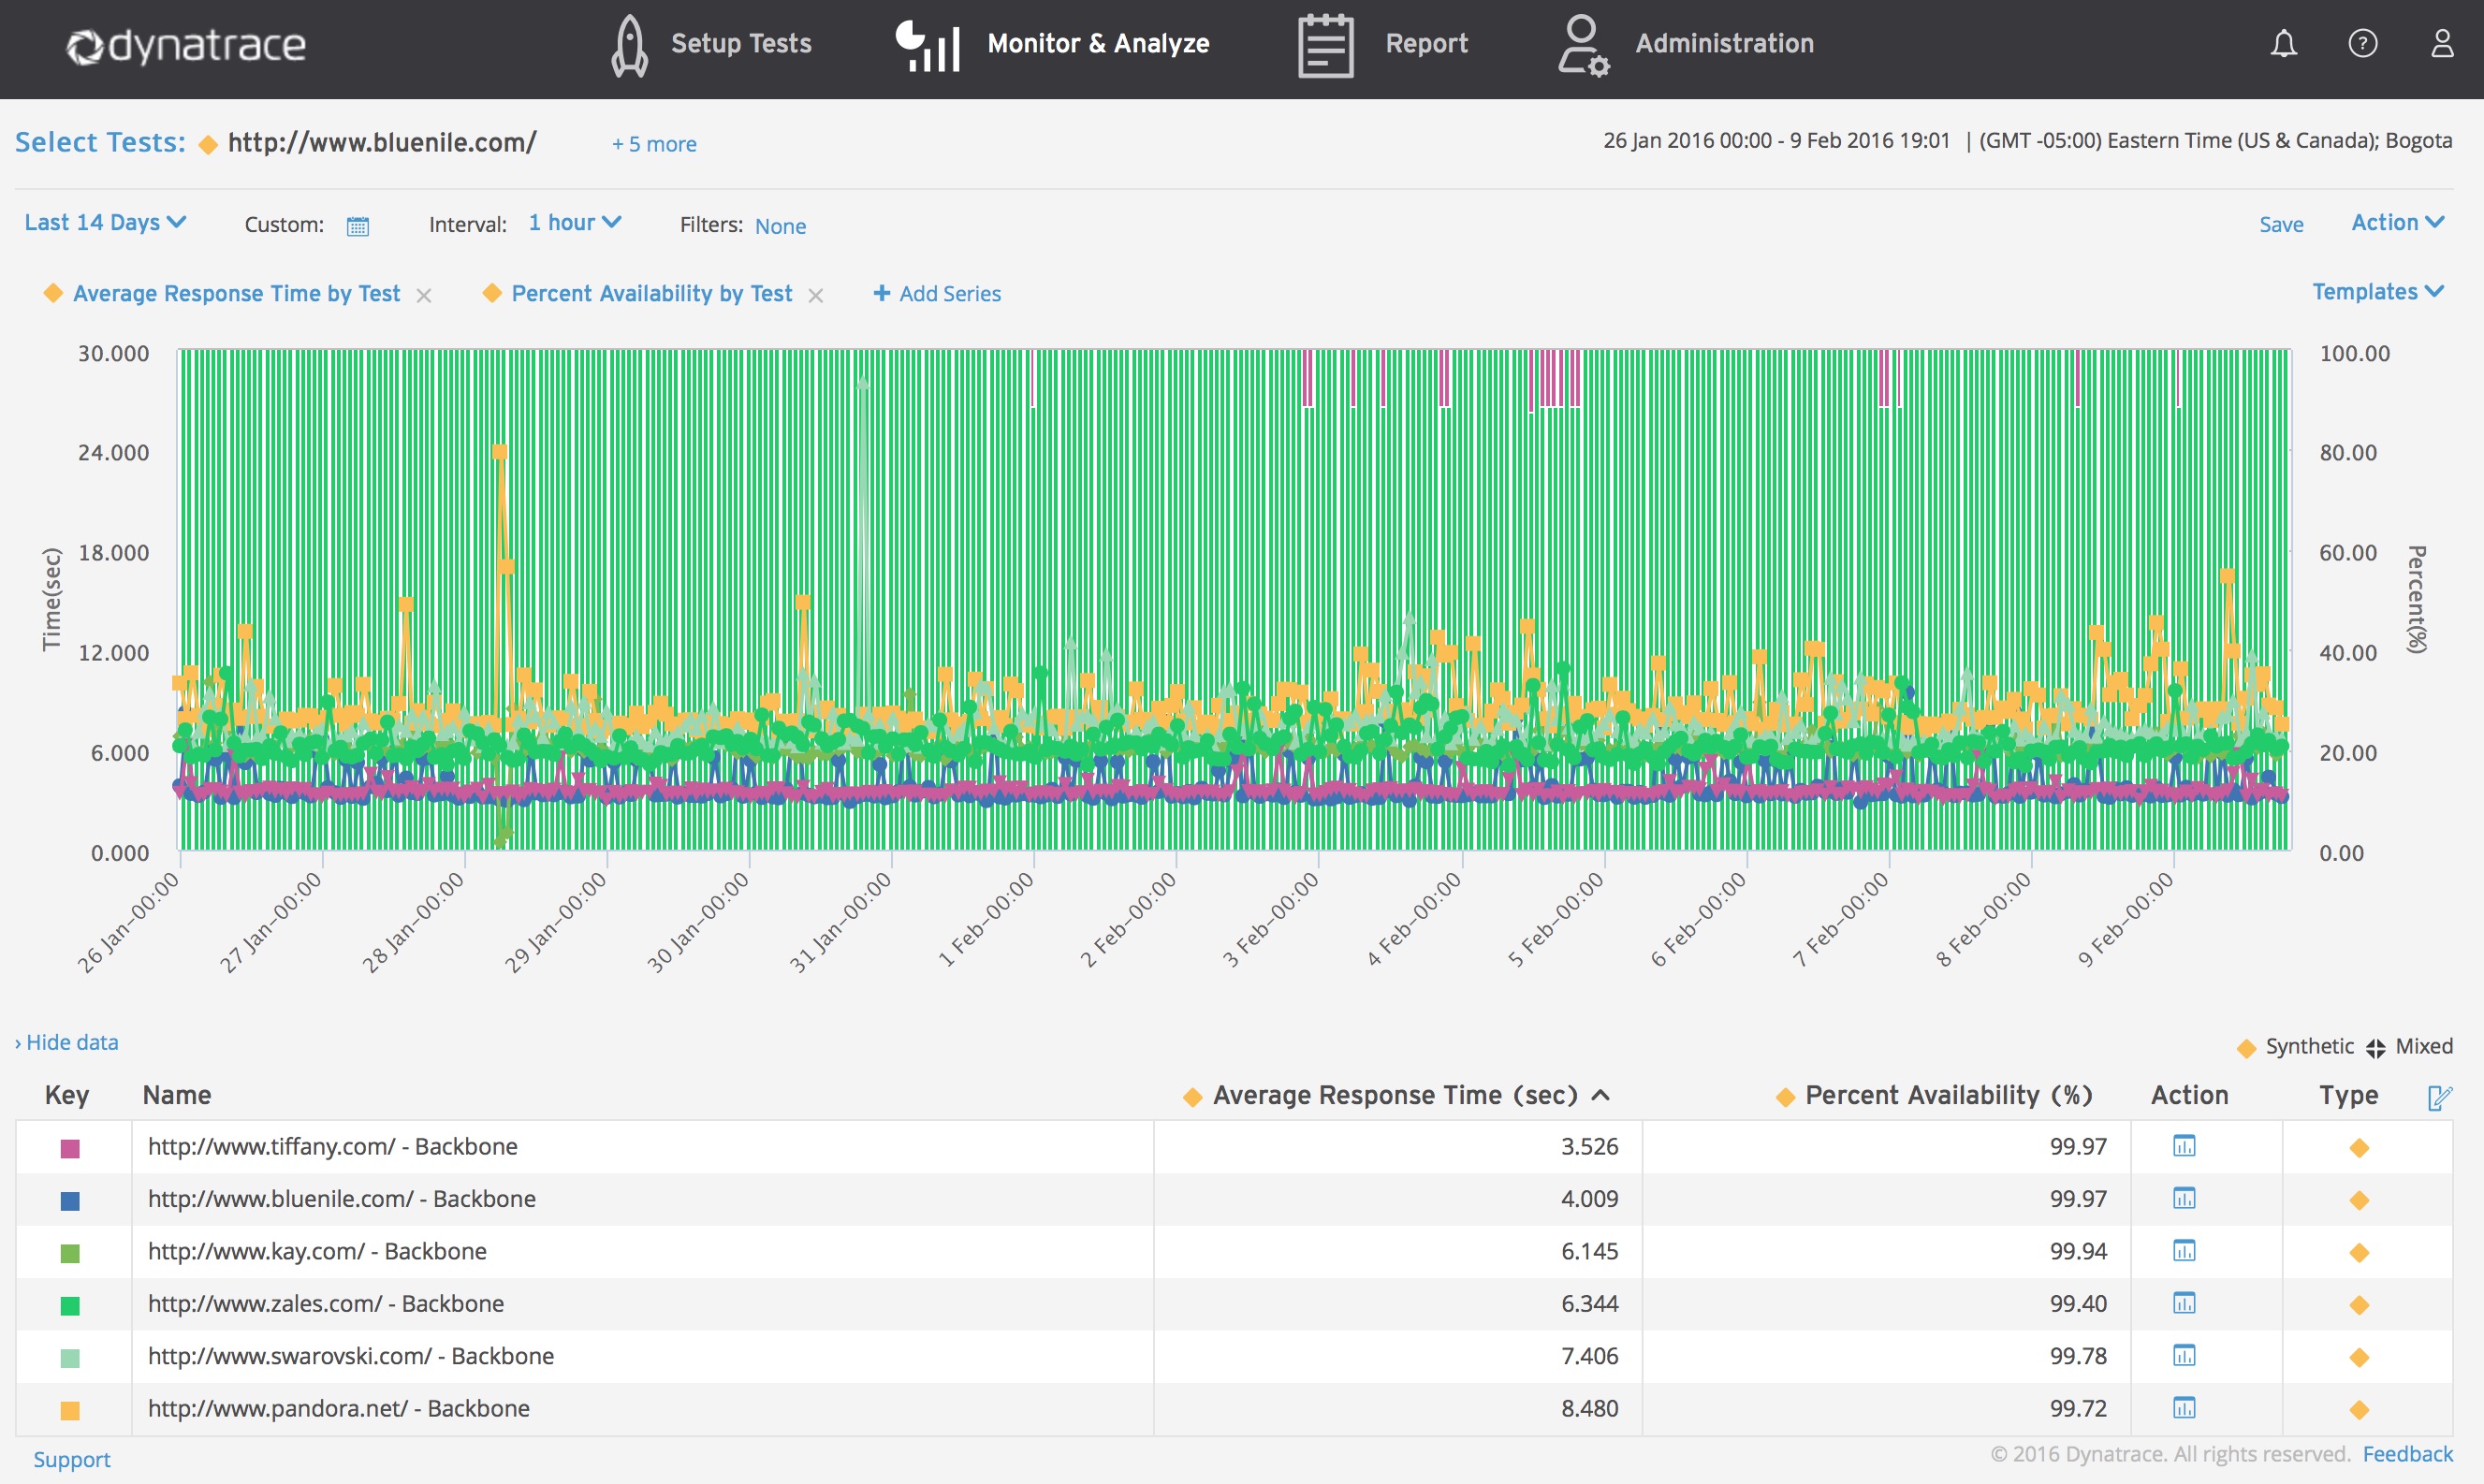Click the edit columns pencil icon
The image size is (2484, 1484).
2439,1097
